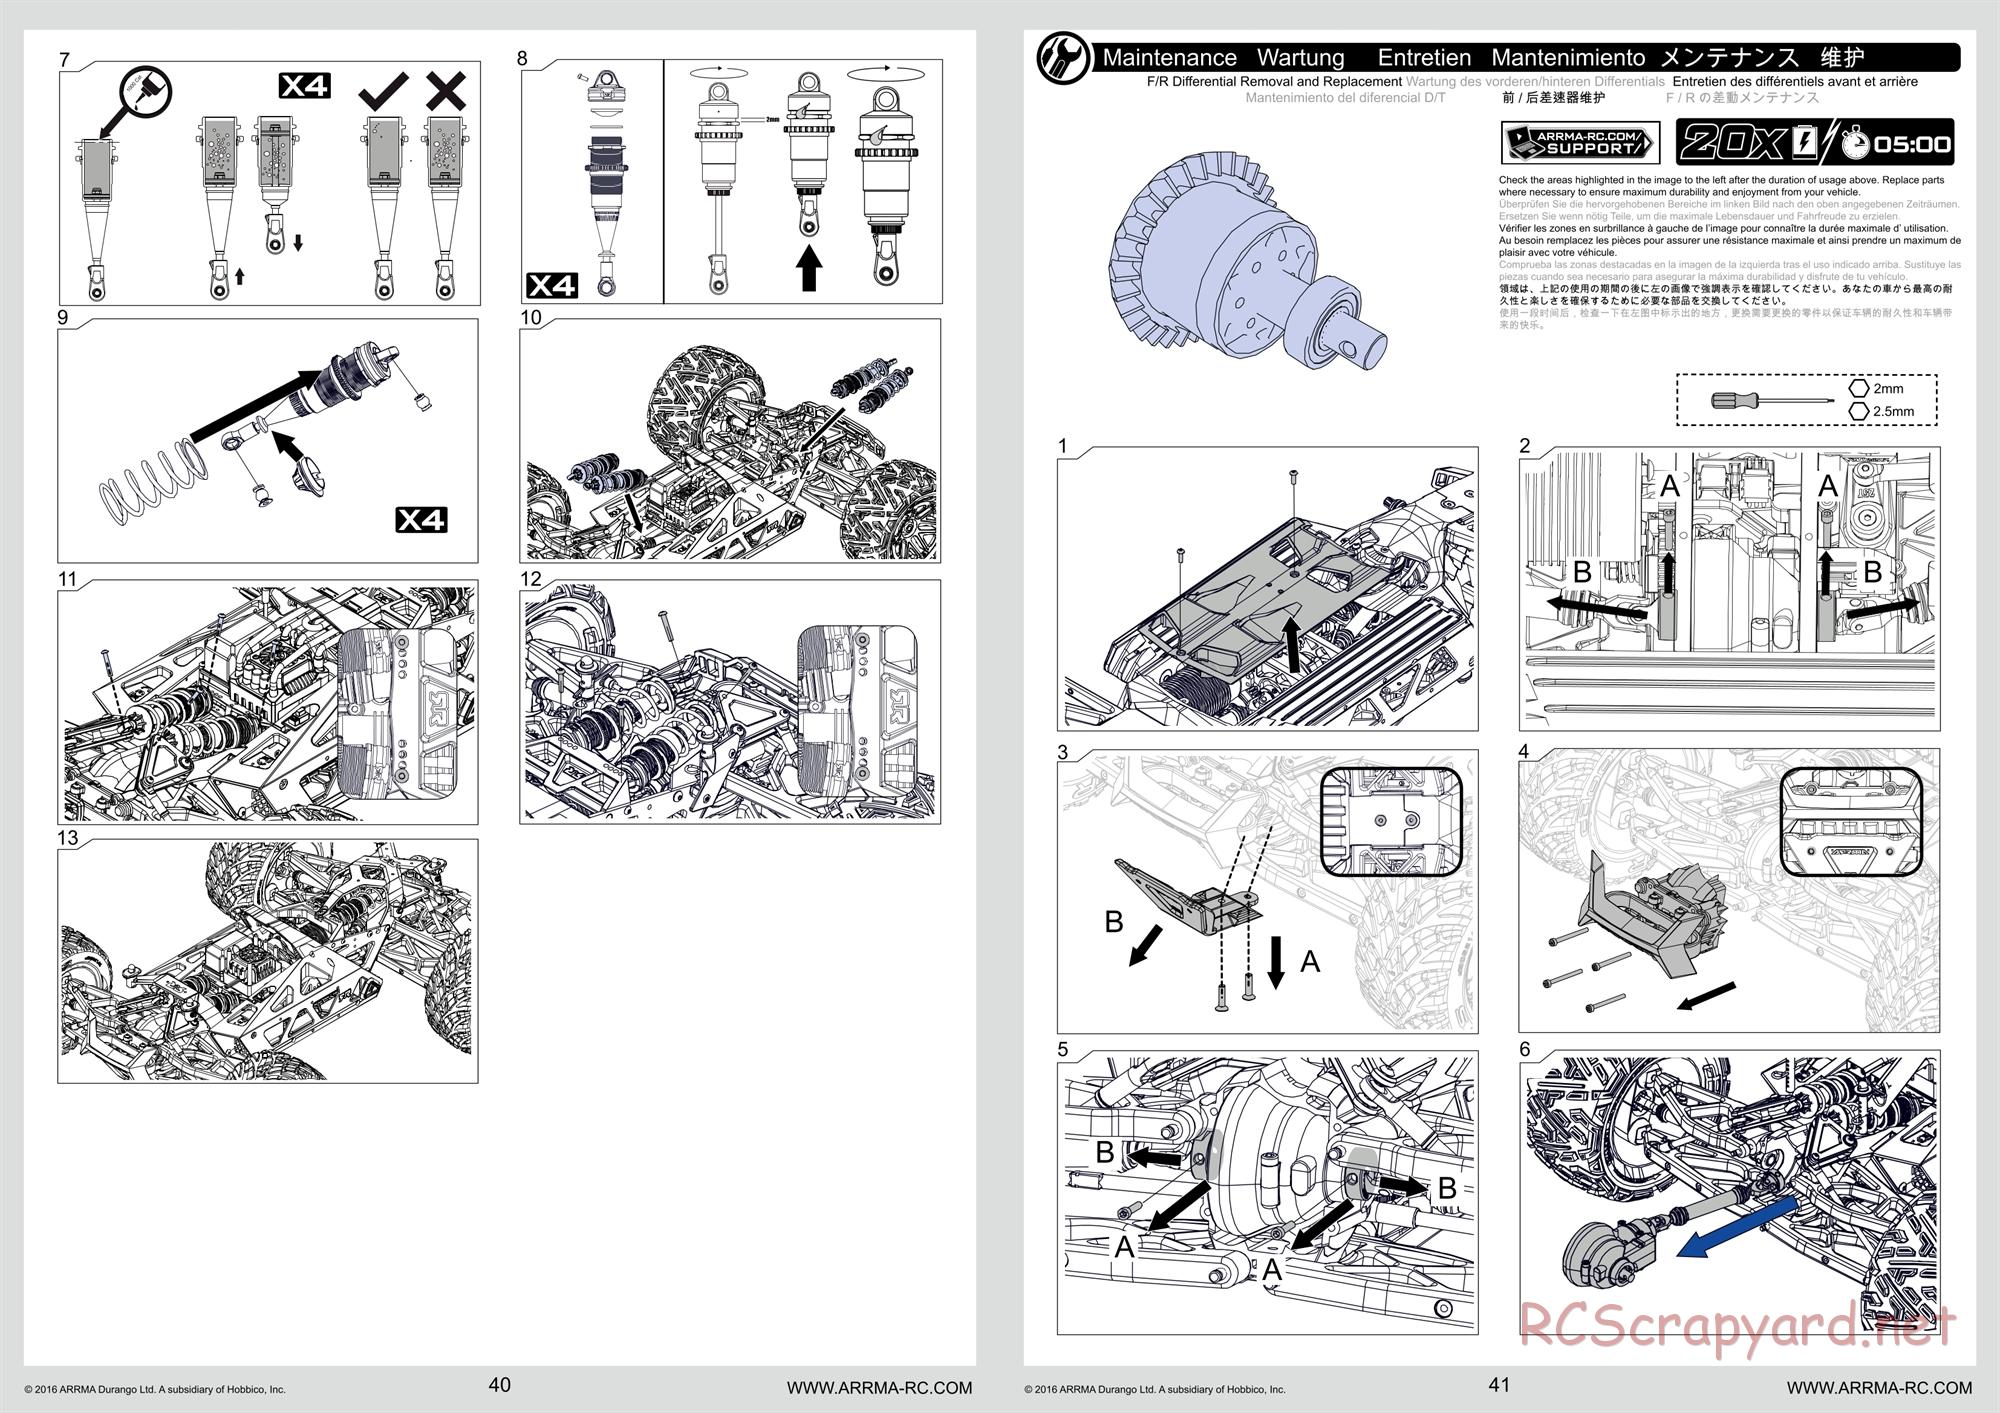
Task: Open WWW.ARRMA-RC.COM link on page 40
Action: 879,1388
